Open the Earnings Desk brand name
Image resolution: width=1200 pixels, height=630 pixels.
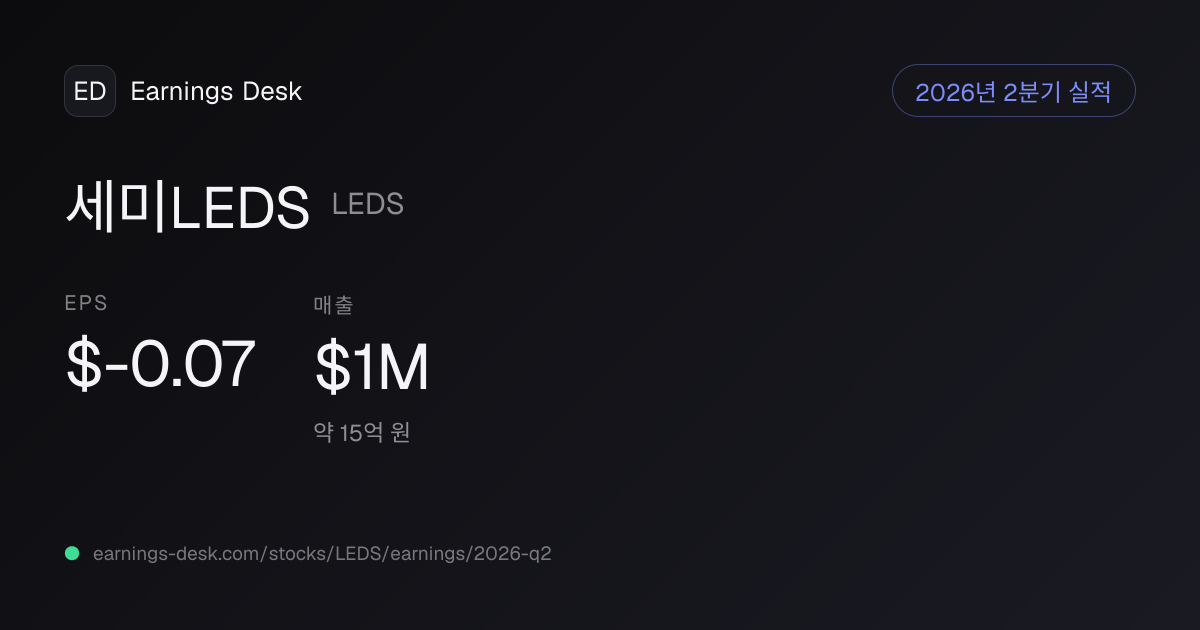coord(216,91)
